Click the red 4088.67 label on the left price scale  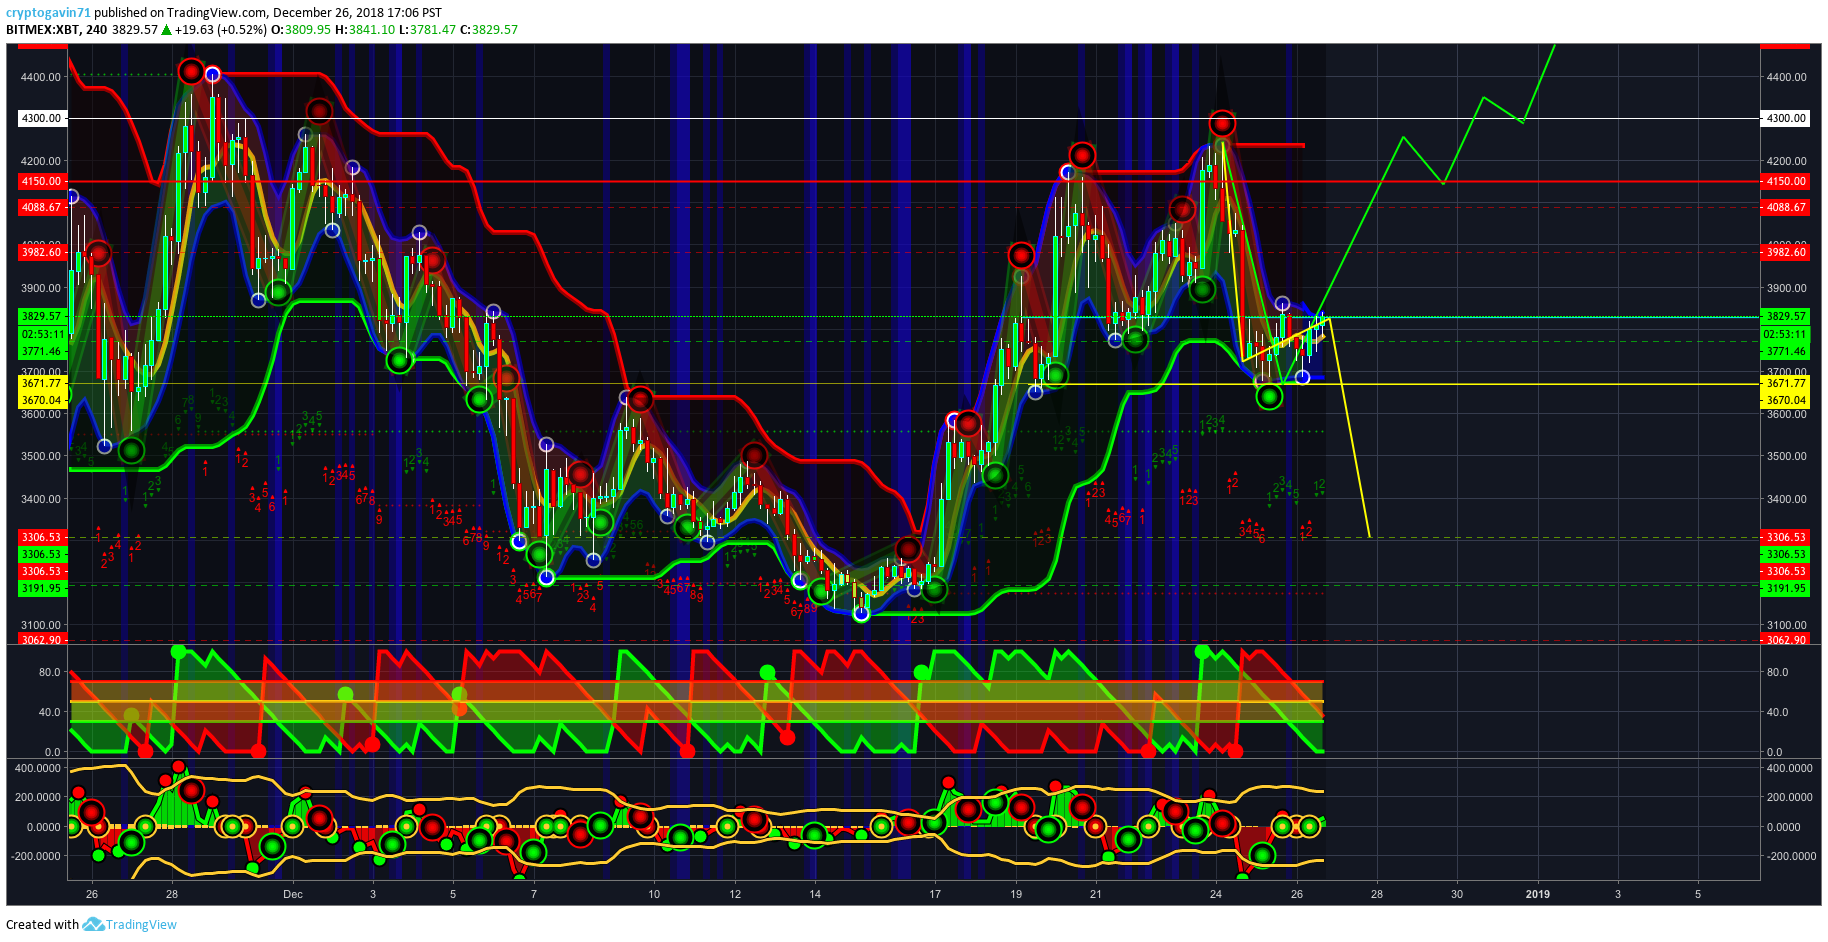tap(42, 208)
